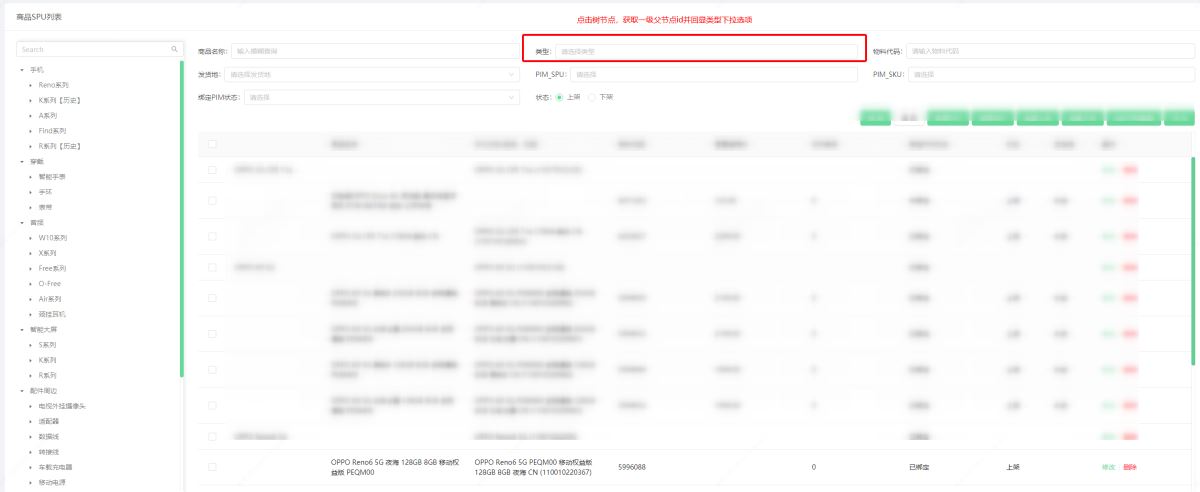Select Air系列 in the category tree
Screen dimensions: 1200x492
coord(50,299)
